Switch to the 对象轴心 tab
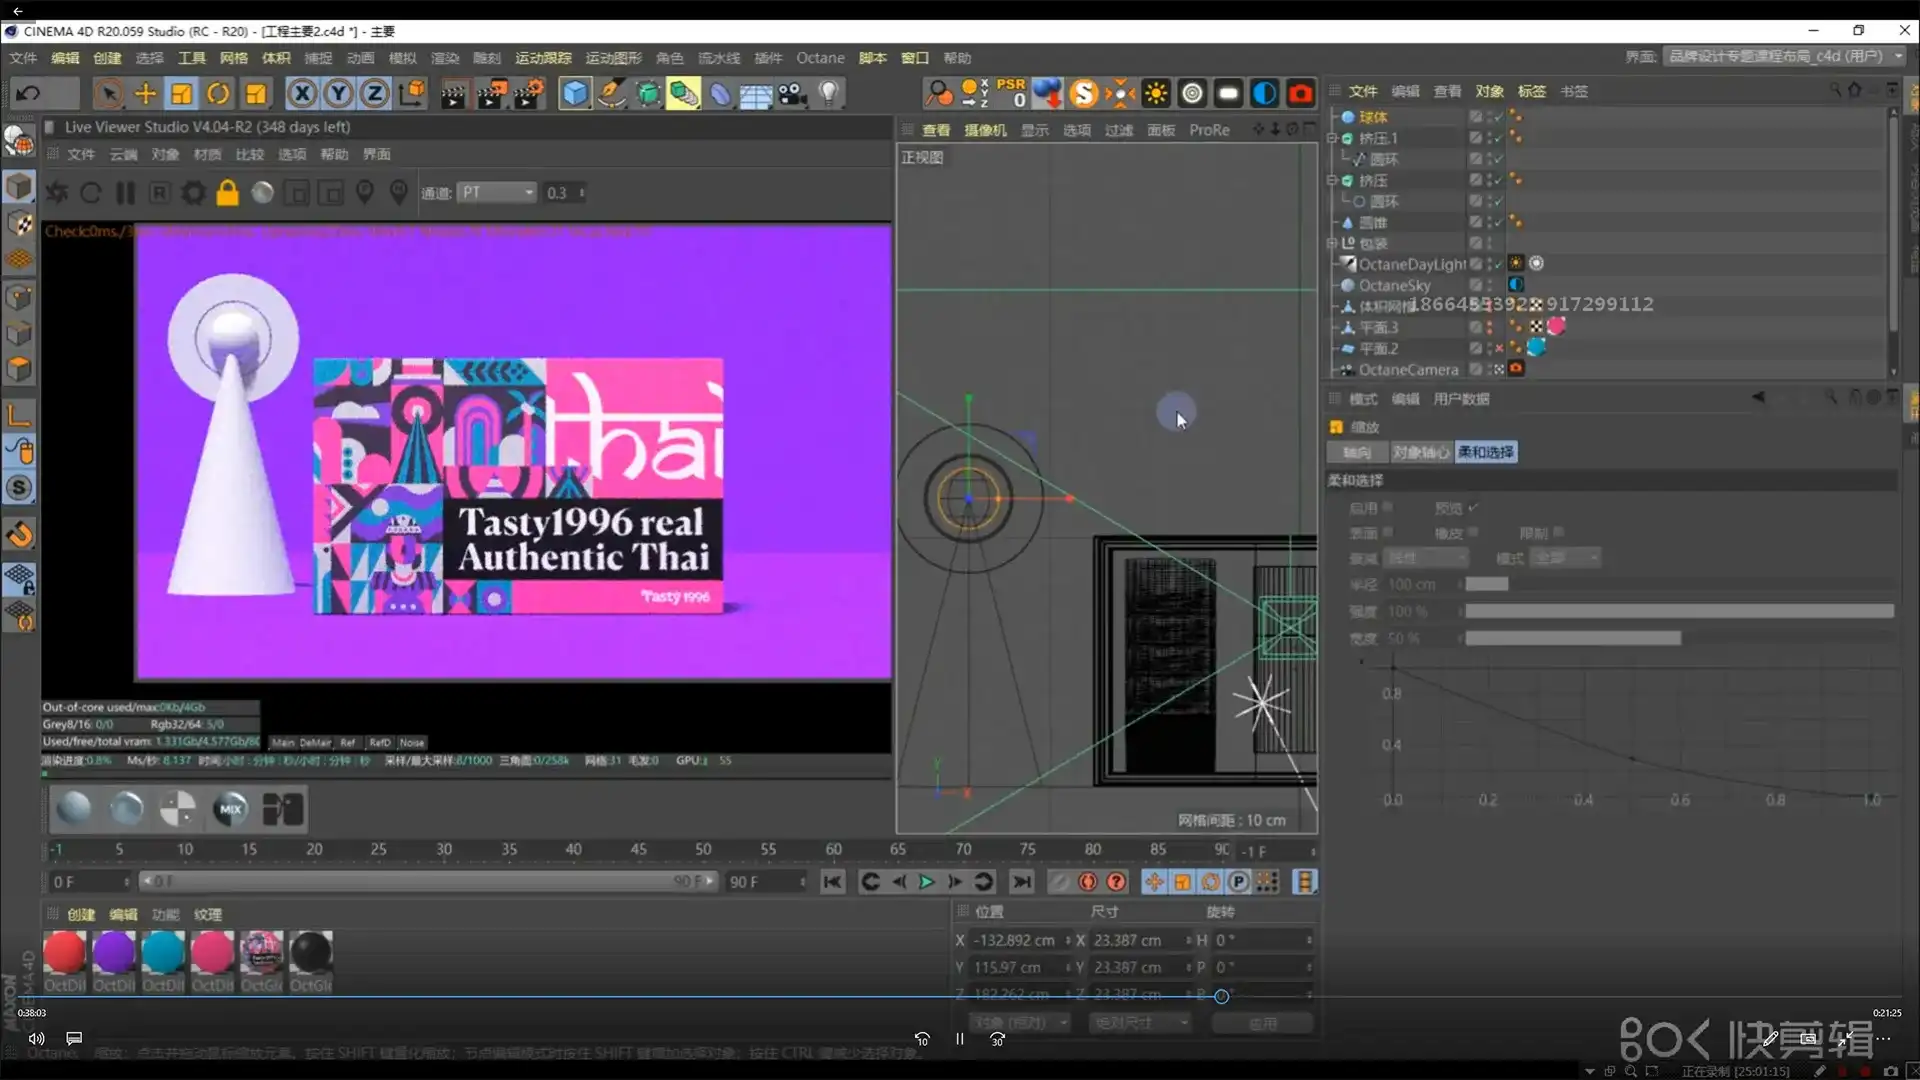Screen dimensions: 1920x1080 [1420, 453]
